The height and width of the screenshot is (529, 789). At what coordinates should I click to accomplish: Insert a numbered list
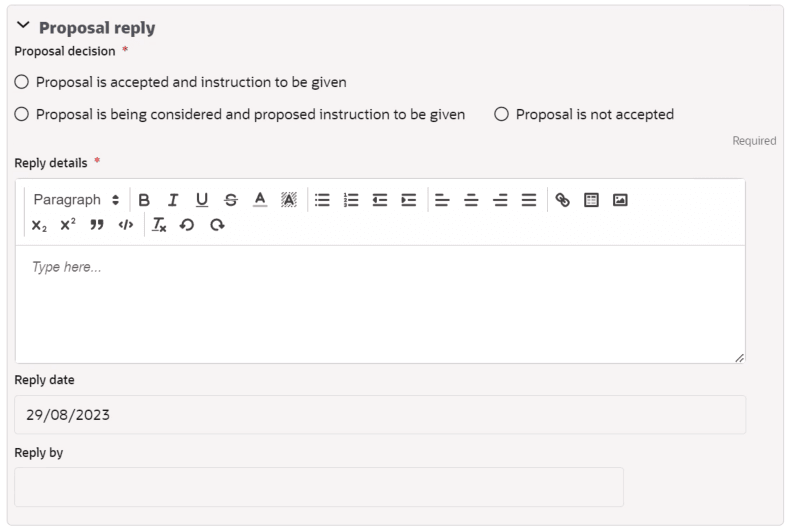[x=351, y=200]
